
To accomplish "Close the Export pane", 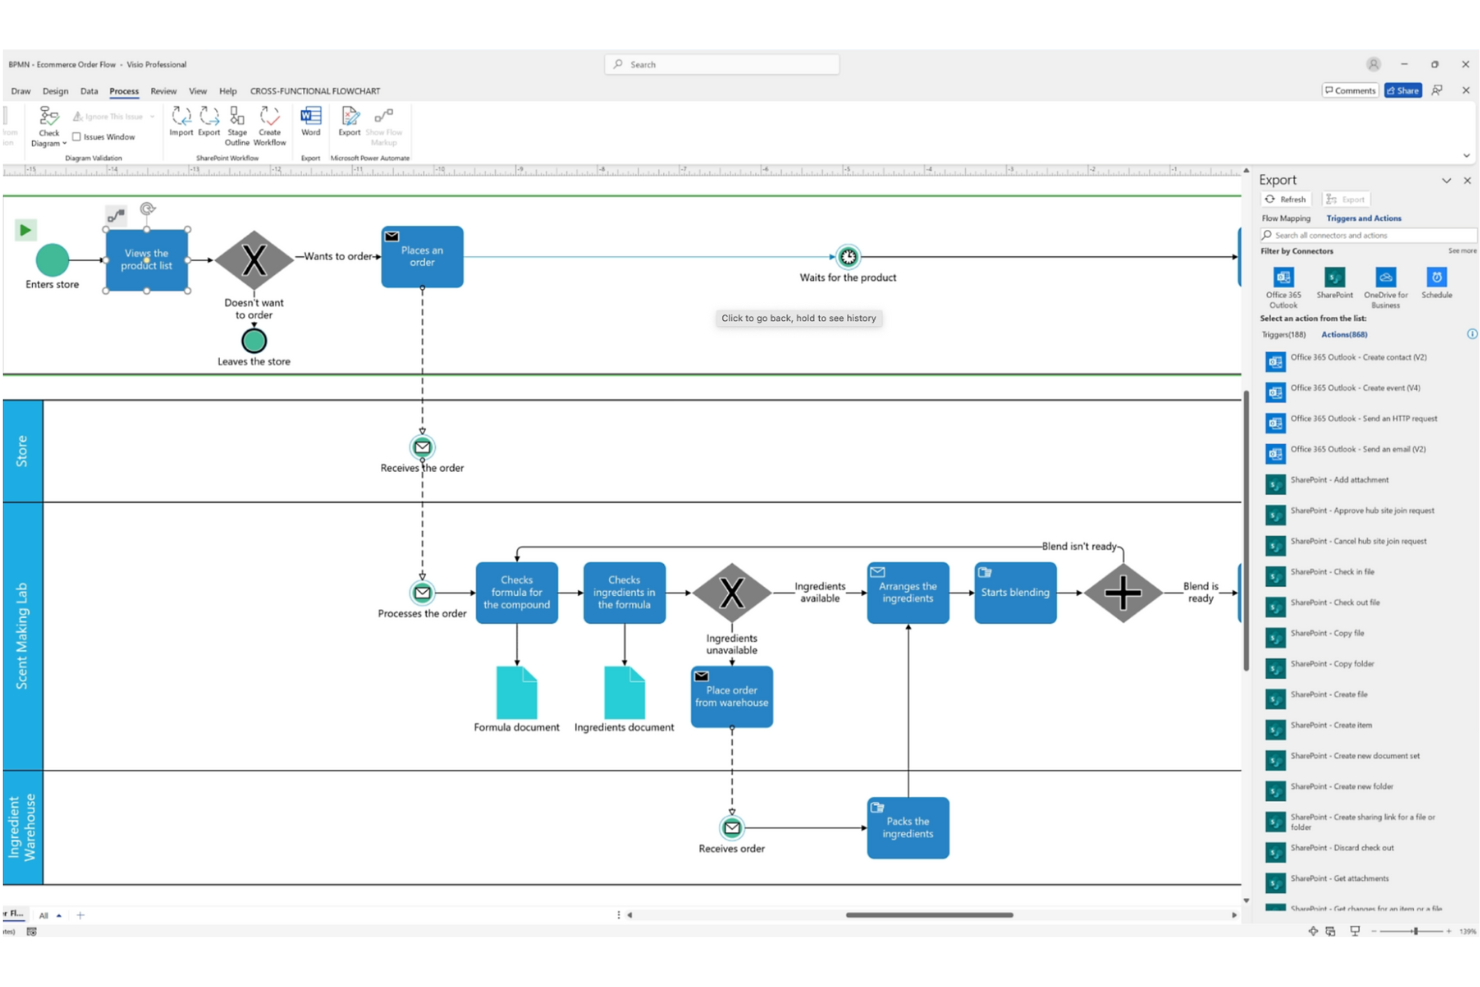I will pos(1467,181).
